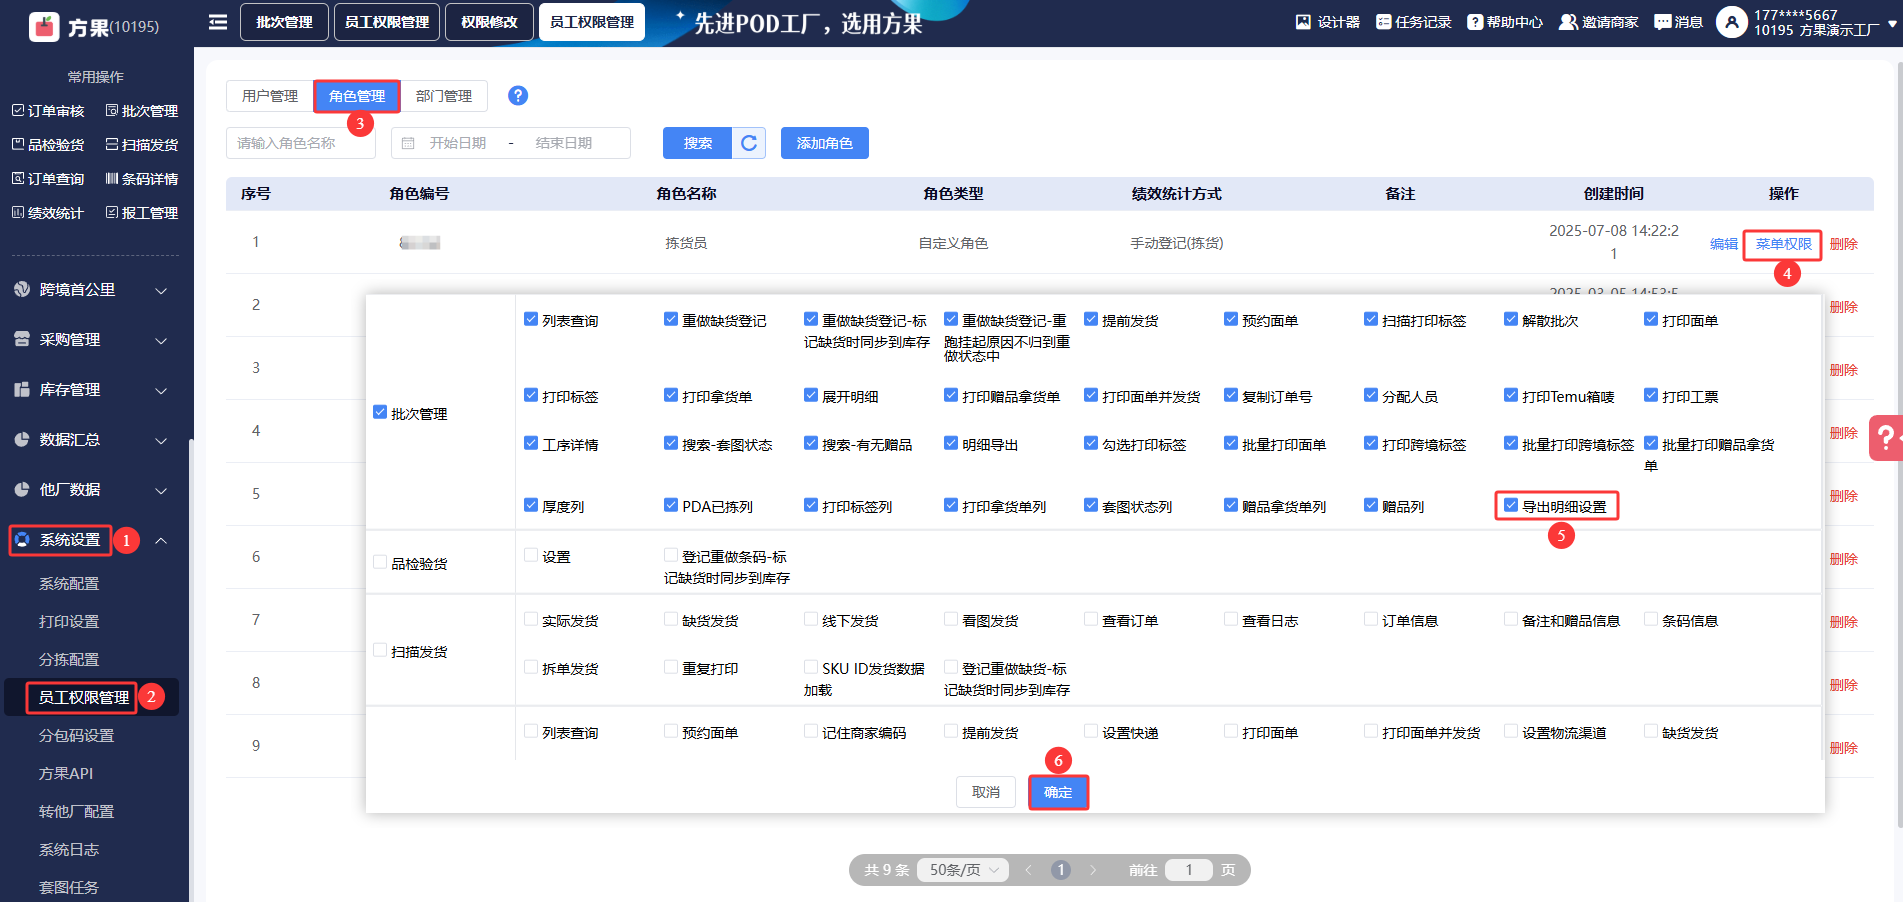Click the 确定 confirm button
1903x902 pixels.
click(x=1058, y=792)
